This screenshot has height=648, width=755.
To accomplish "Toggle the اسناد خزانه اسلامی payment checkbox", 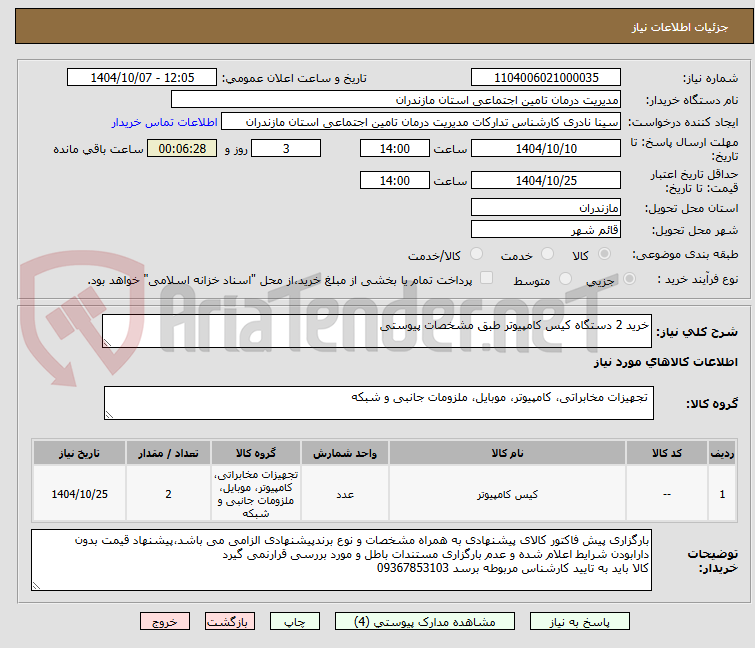I will click(486, 278).
